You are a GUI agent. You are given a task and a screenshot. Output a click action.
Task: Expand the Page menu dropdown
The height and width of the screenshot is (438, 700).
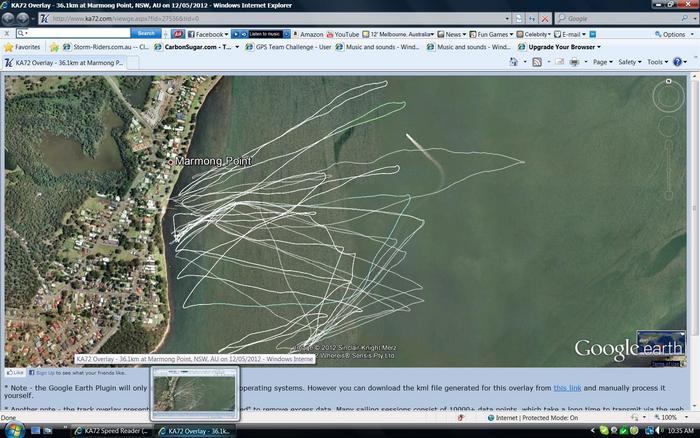click(601, 62)
